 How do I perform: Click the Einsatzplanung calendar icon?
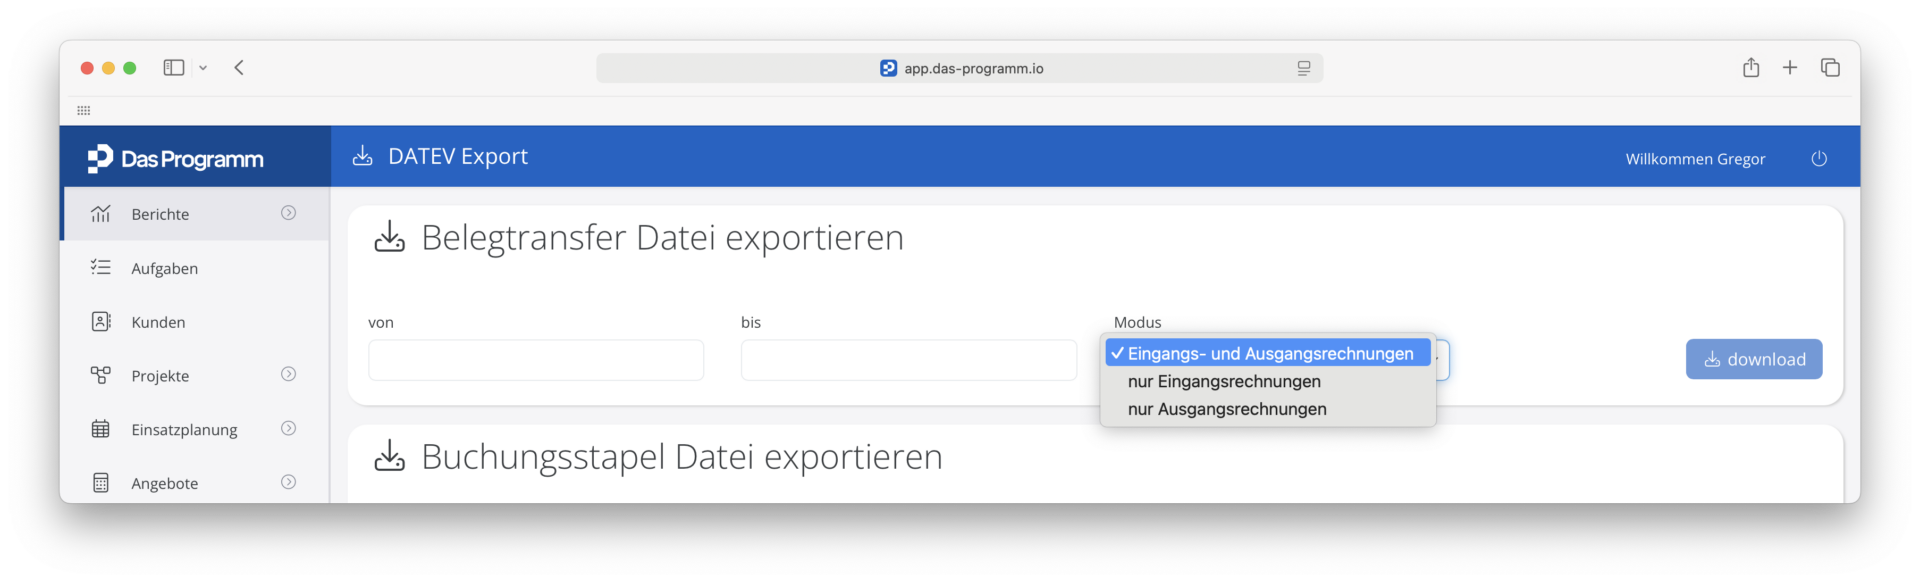[x=101, y=429]
